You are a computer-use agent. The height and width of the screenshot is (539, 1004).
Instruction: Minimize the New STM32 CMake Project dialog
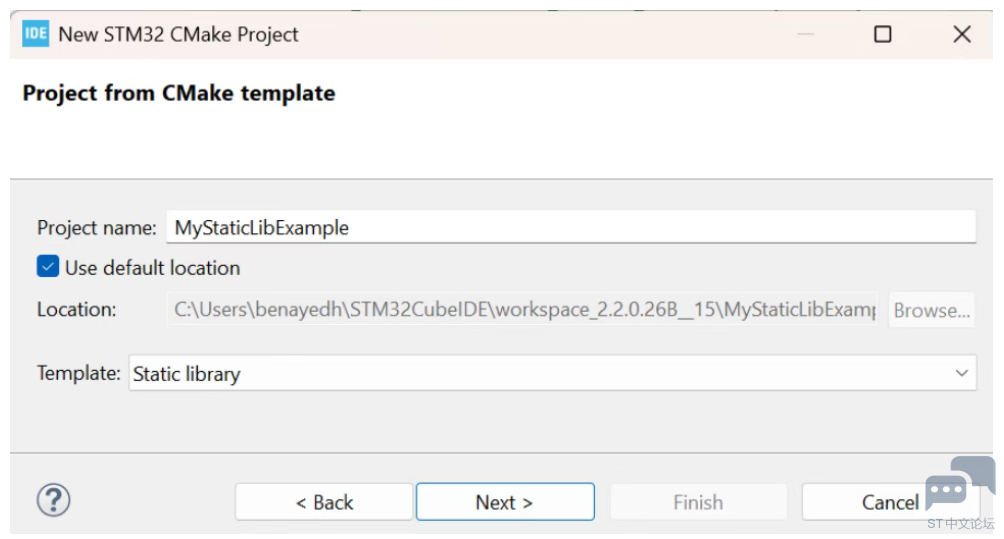click(805, 34)
